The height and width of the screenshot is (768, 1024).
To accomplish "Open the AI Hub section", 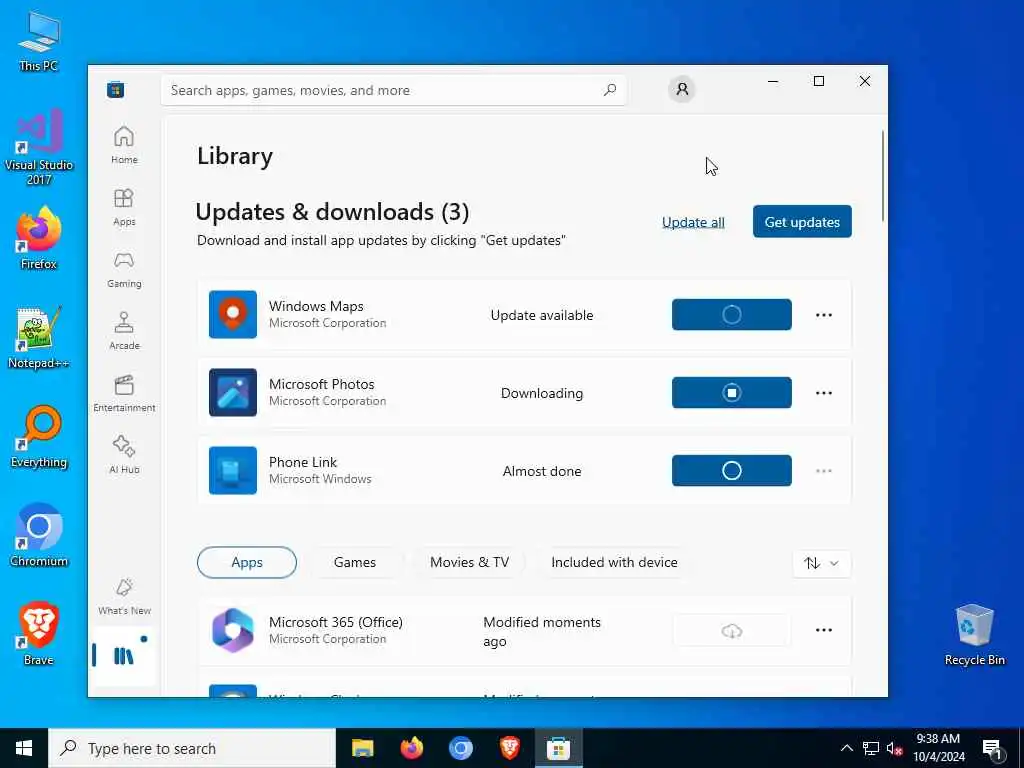I will click(x=124, y=455).
